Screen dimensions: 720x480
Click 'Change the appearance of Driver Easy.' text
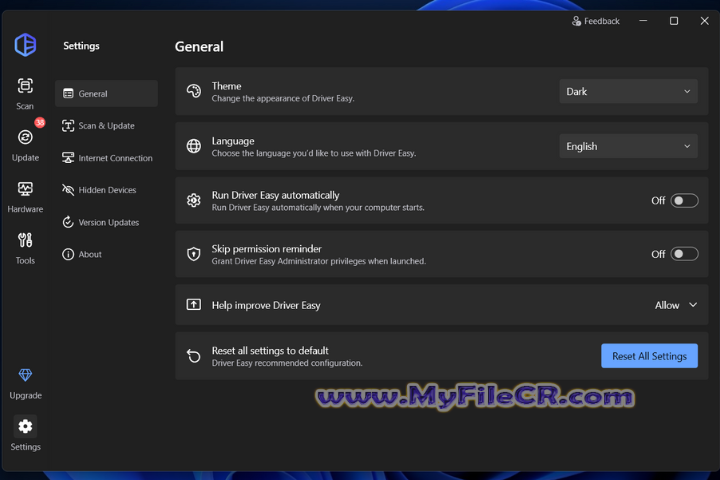point(283,99)
